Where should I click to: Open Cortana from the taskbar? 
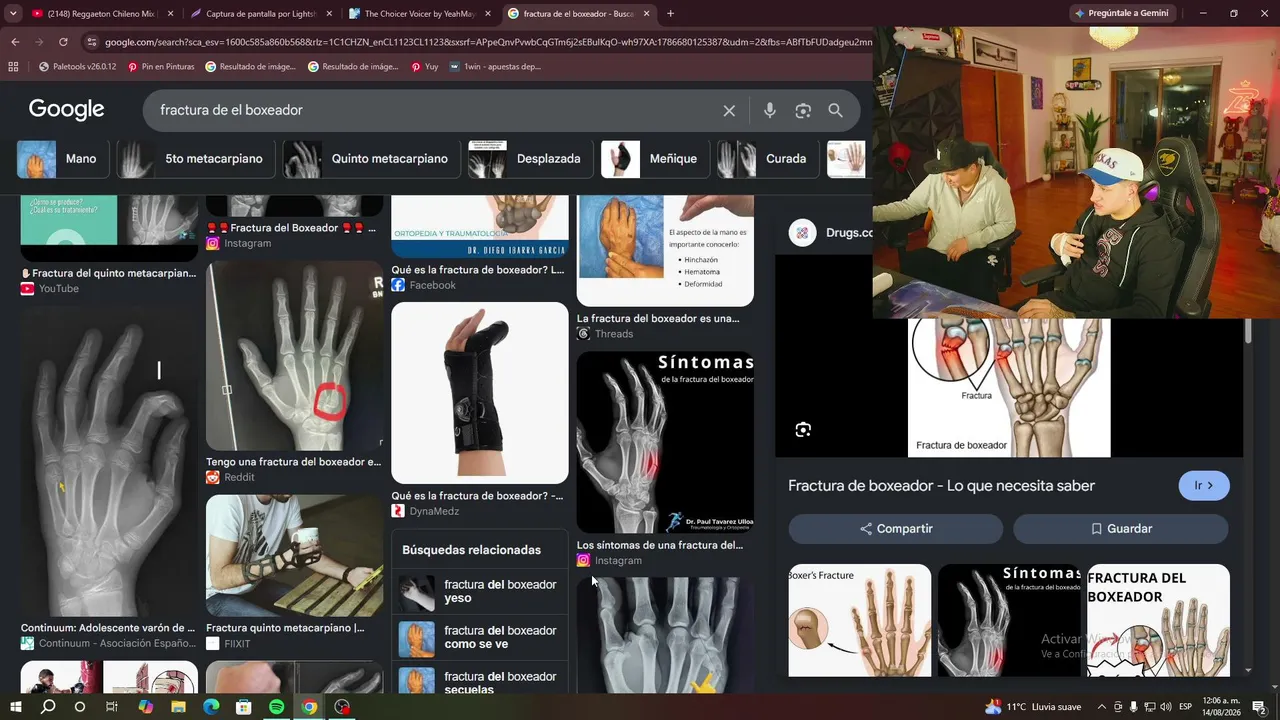(x=80, y=707)
